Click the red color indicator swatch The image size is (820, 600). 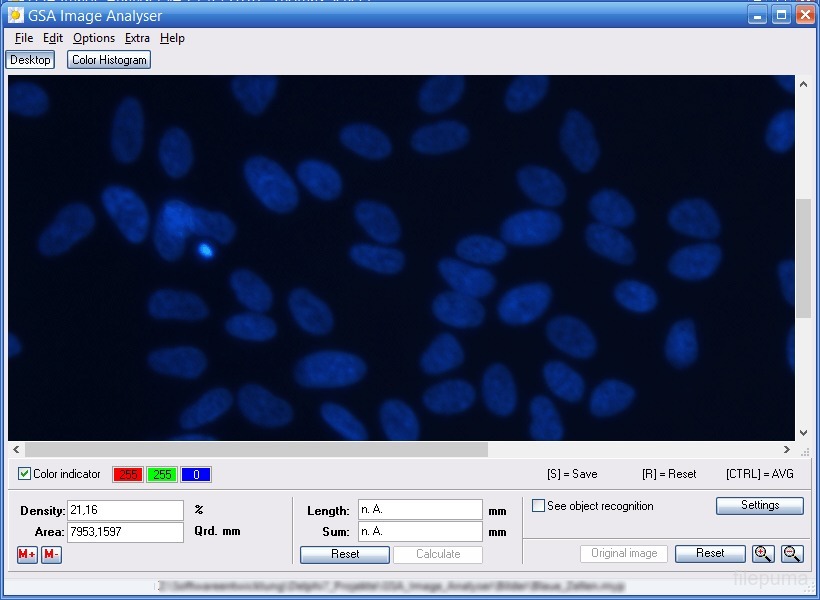pos(128,475)
